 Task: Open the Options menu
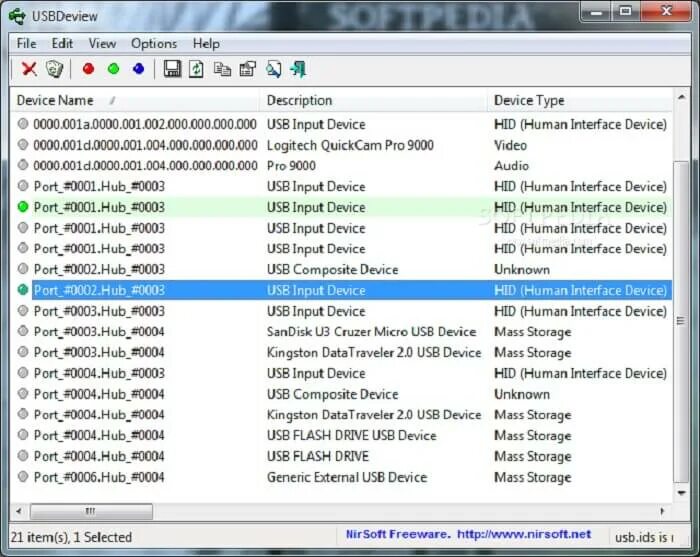[x=154, y=44]
